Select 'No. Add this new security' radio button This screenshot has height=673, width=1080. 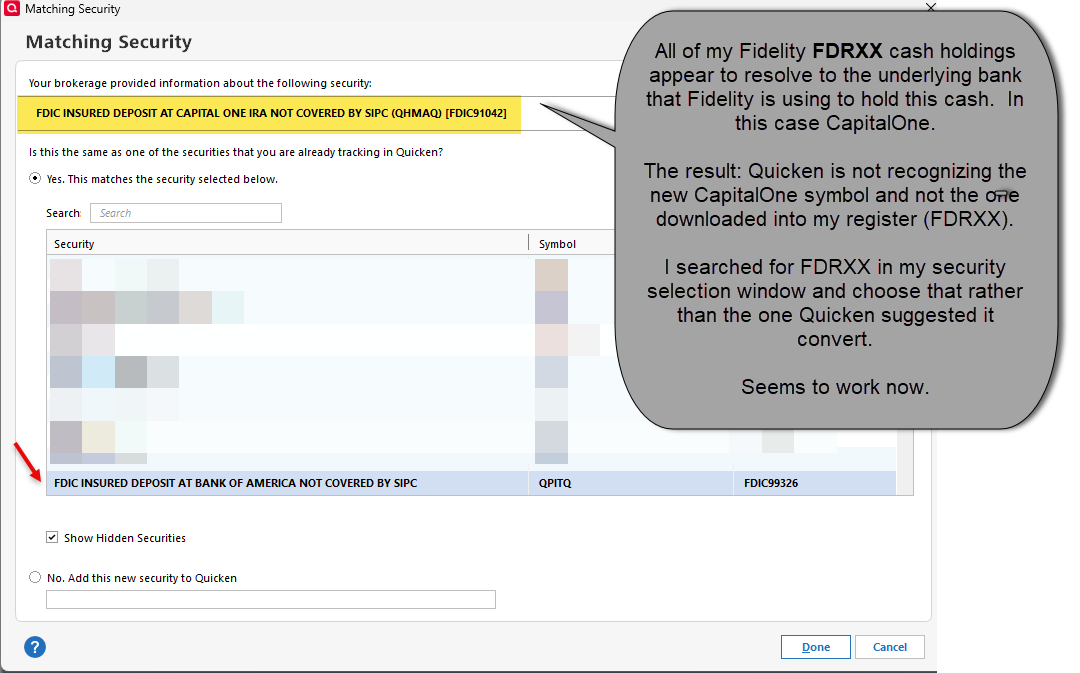[34, 577]
